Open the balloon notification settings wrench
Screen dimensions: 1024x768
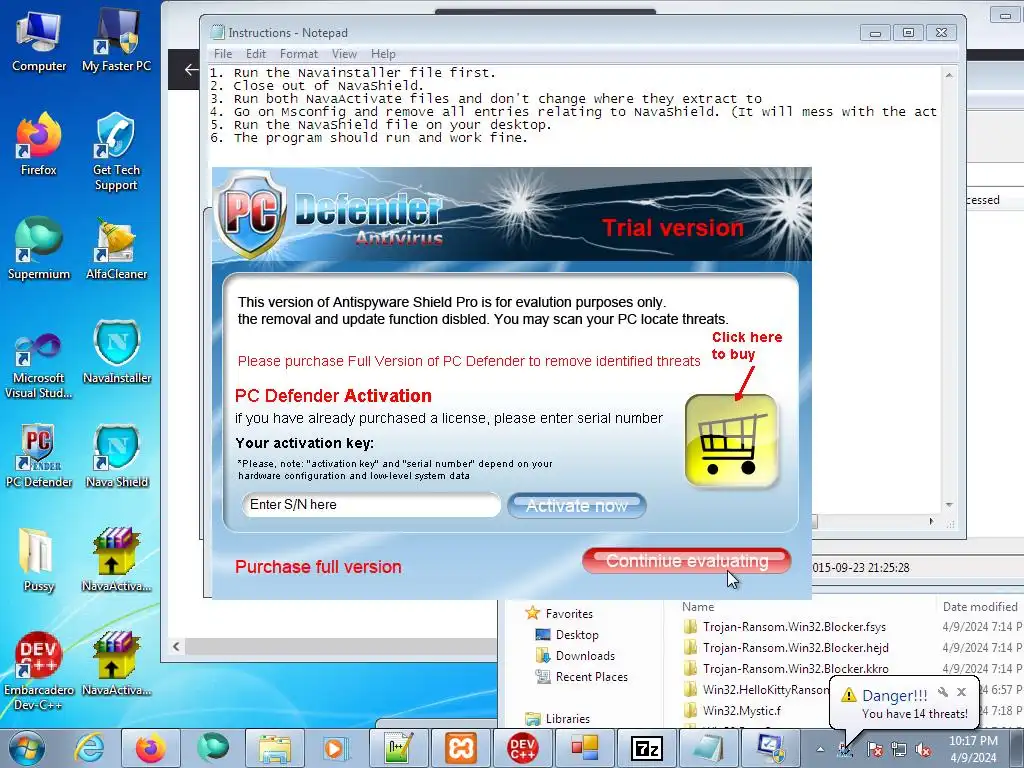tap(942, 692)
